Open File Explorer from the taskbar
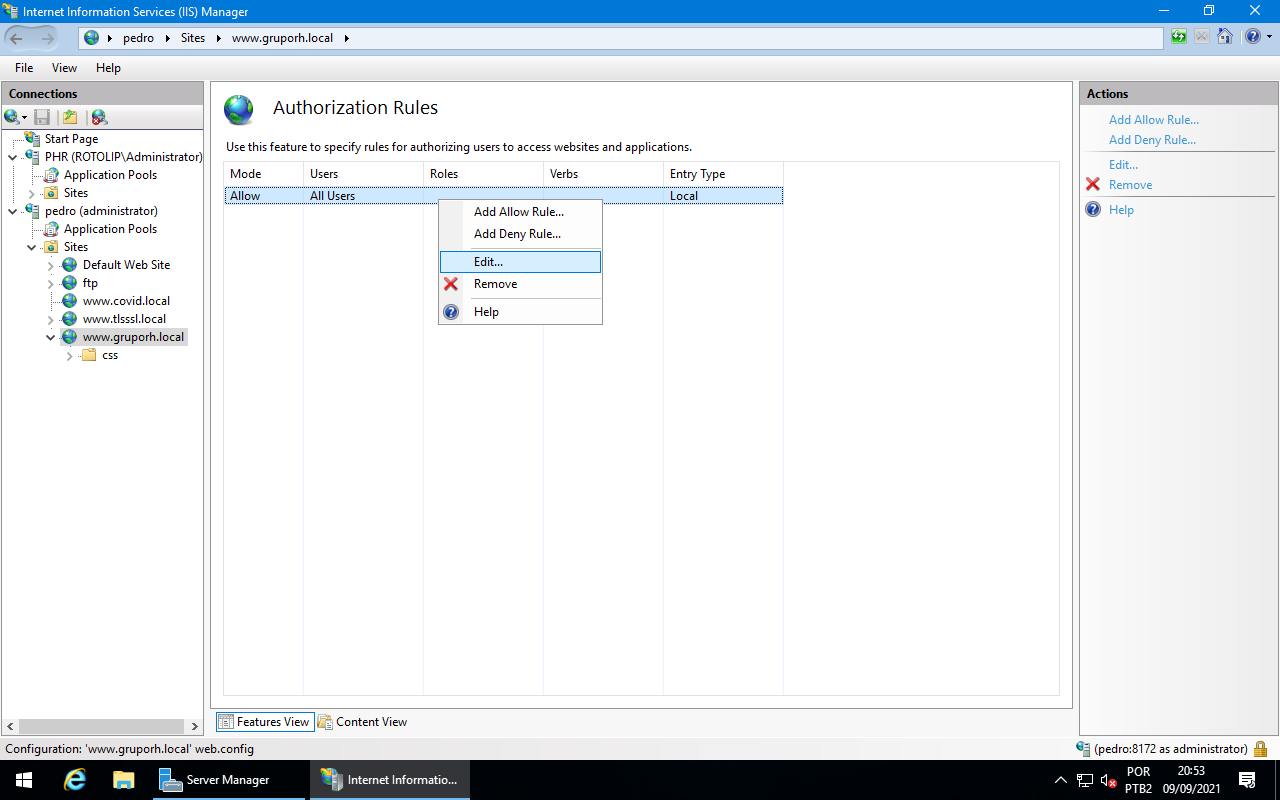 123,779
